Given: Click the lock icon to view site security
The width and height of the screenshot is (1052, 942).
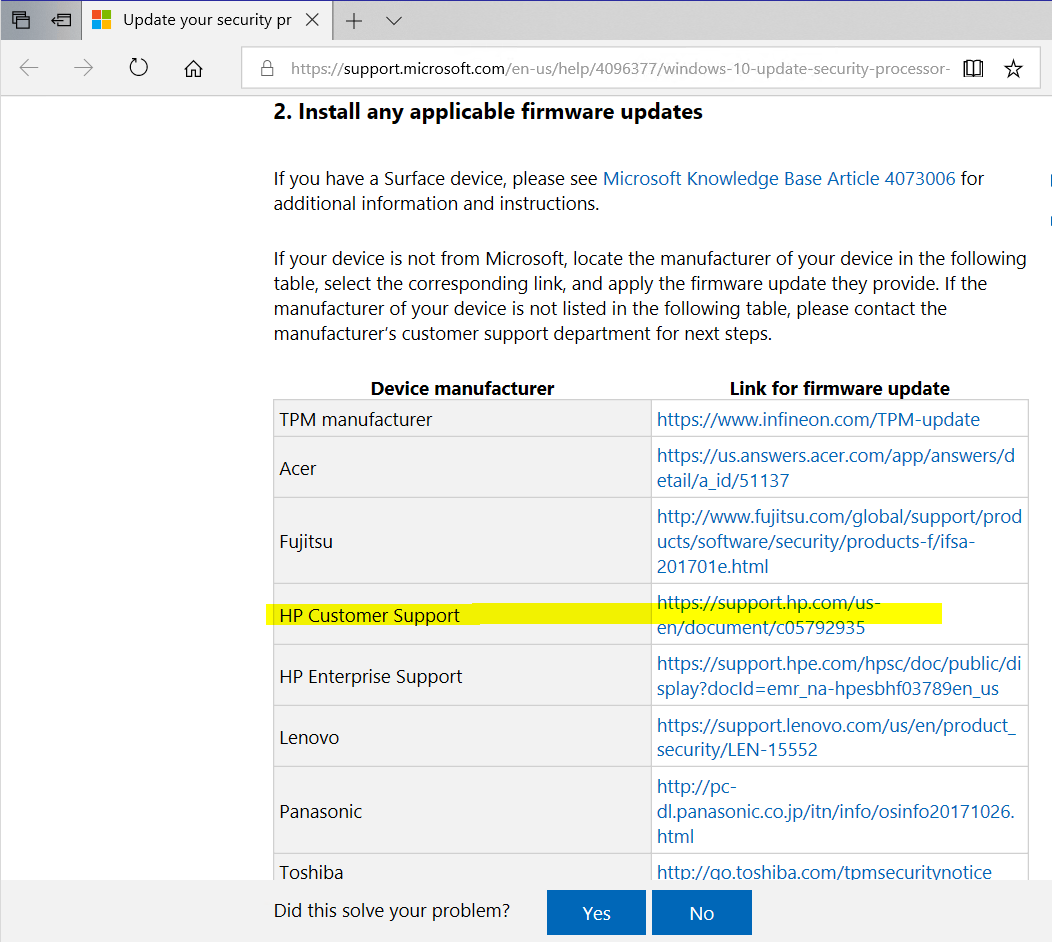Looking at the screenshot, I should [266, 68].
